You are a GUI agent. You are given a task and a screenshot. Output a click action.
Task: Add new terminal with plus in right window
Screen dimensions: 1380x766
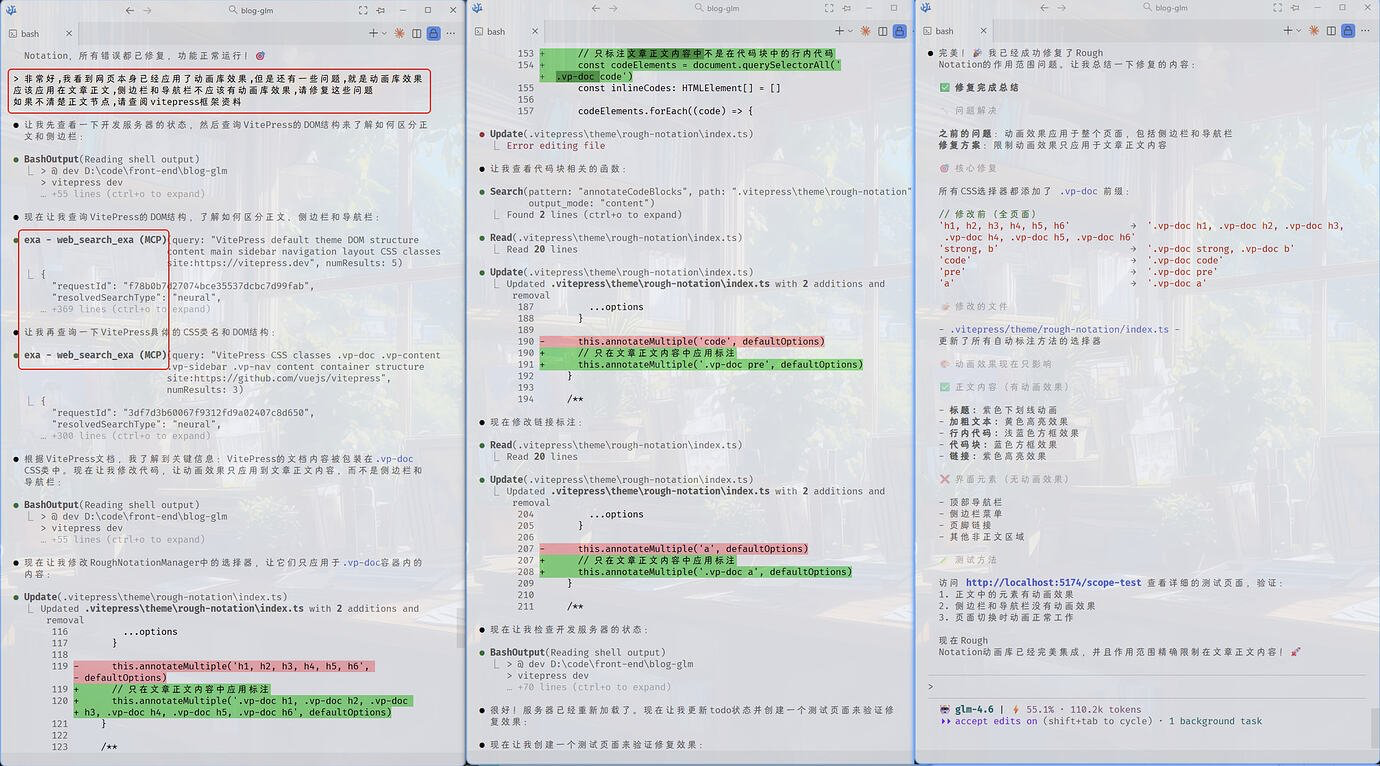click(x=1288, y=31)
